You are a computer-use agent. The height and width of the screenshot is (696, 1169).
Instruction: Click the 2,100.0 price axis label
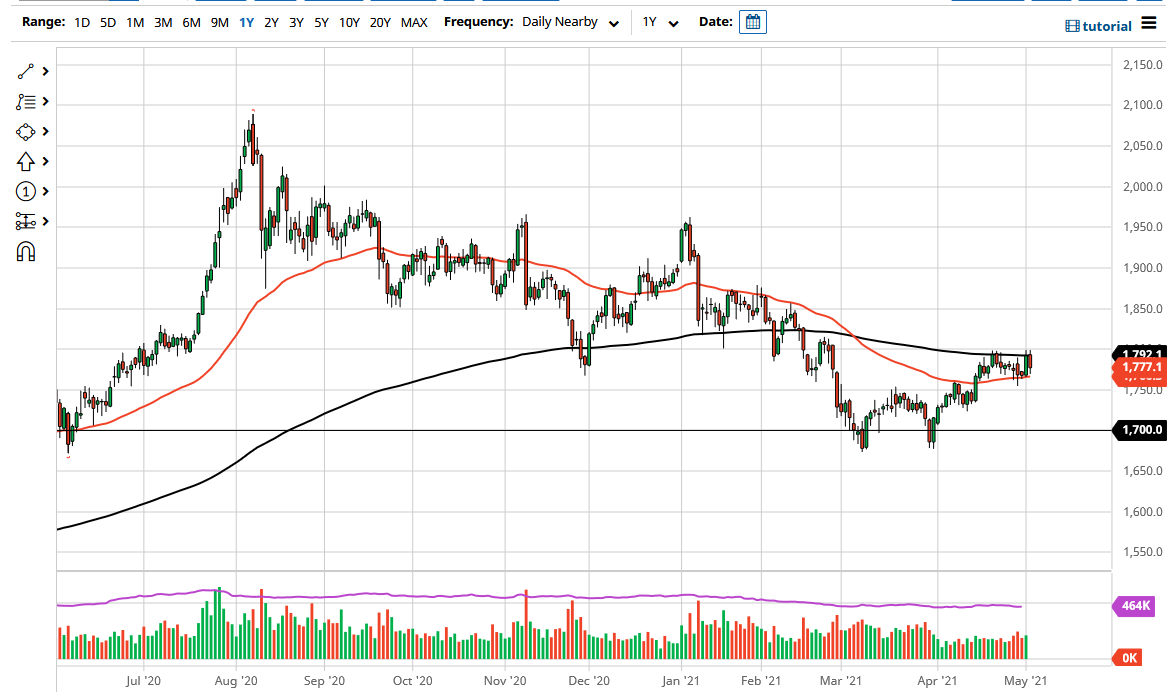(x=1142, y=105)
